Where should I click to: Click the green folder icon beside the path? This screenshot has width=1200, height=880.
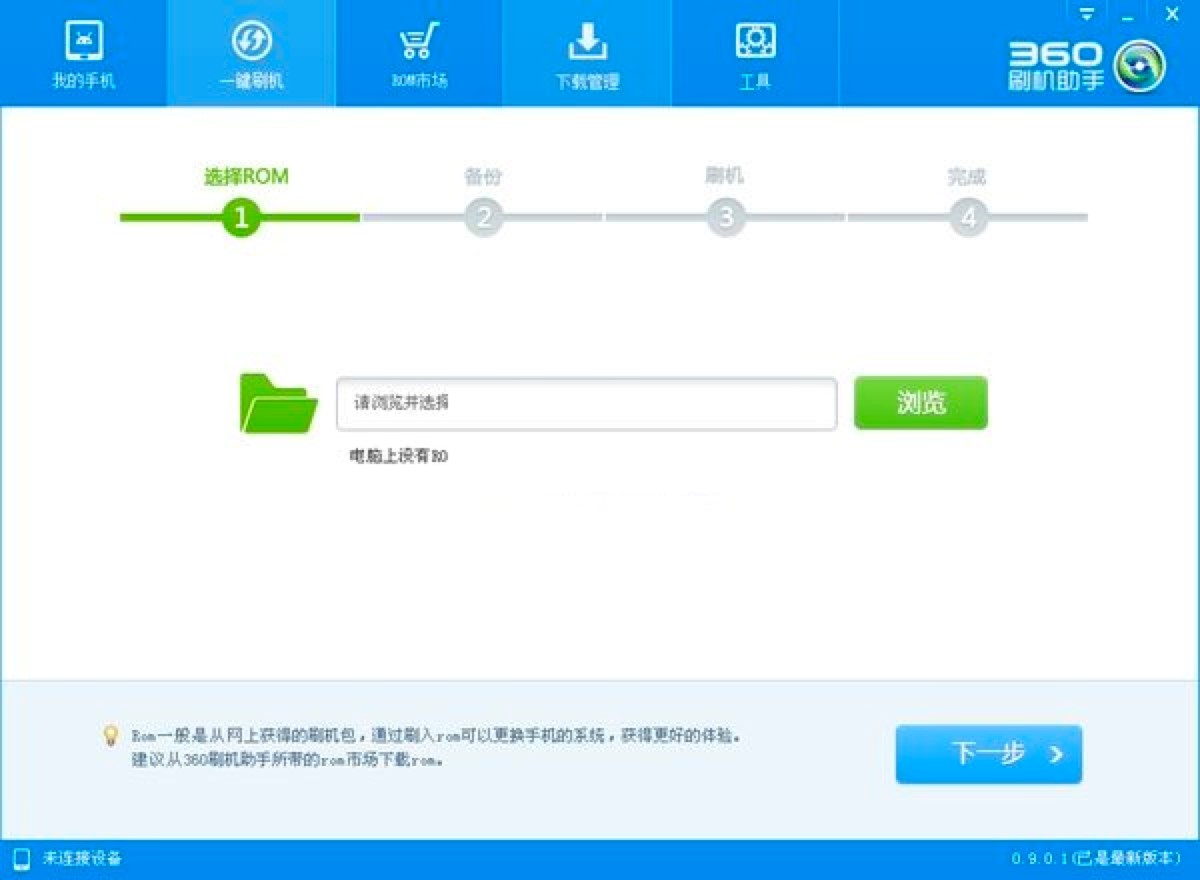point(277,402)
